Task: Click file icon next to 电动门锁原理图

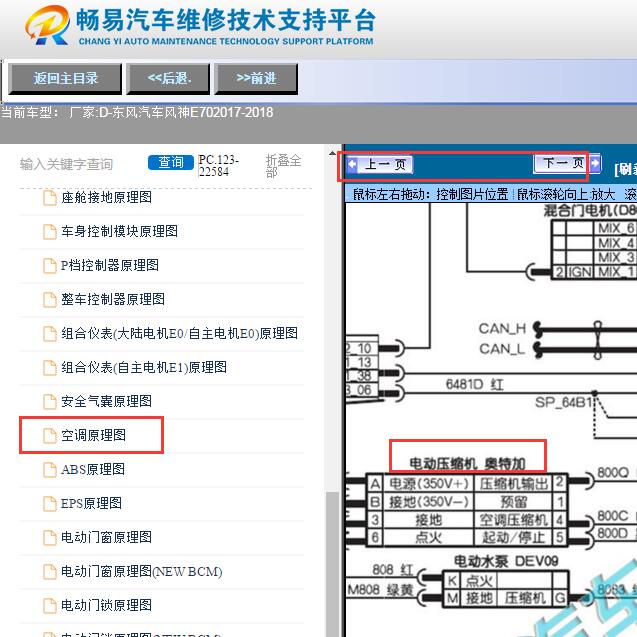Action: [x=50, y=606]
